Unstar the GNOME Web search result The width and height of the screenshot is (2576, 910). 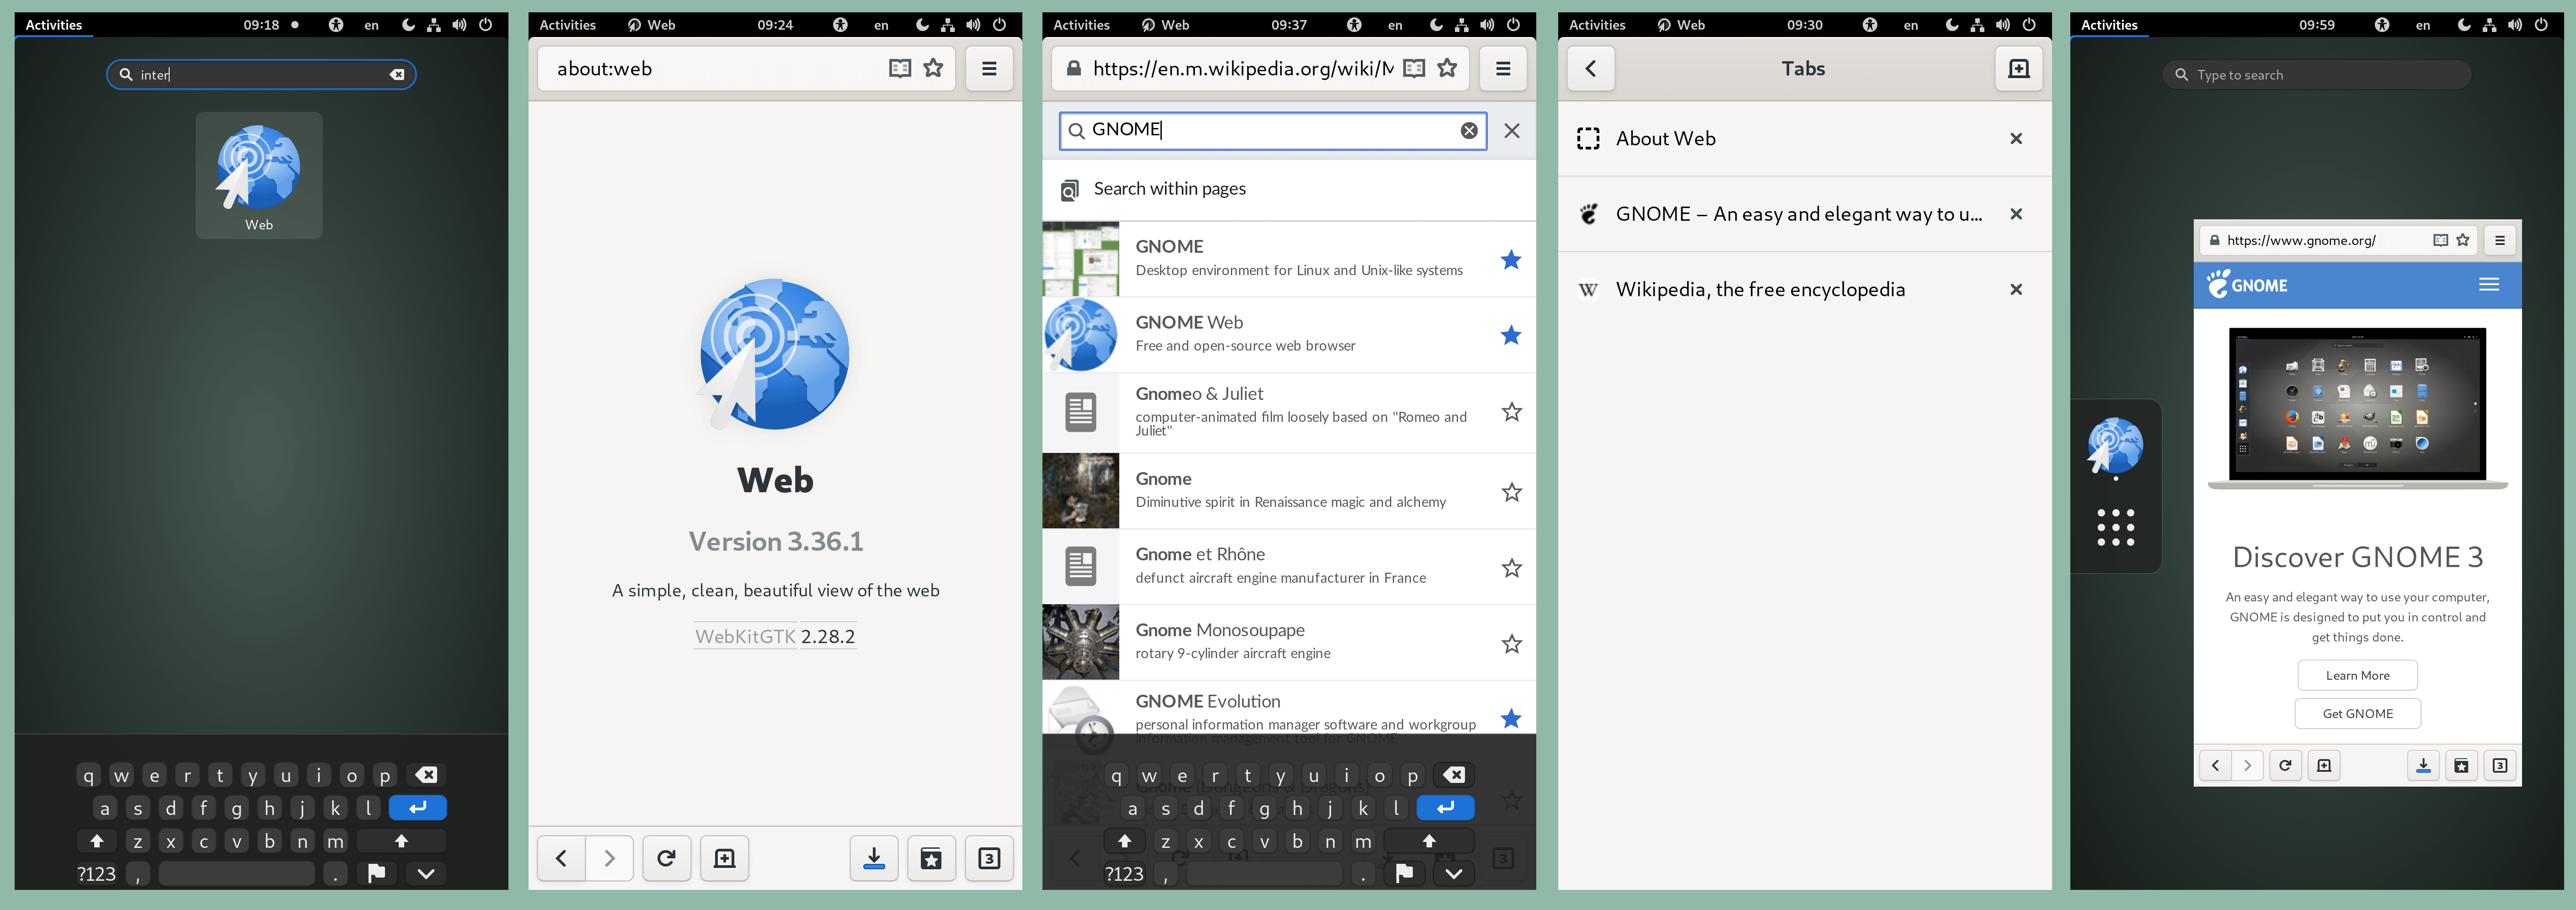click(x=1511, y=335)
